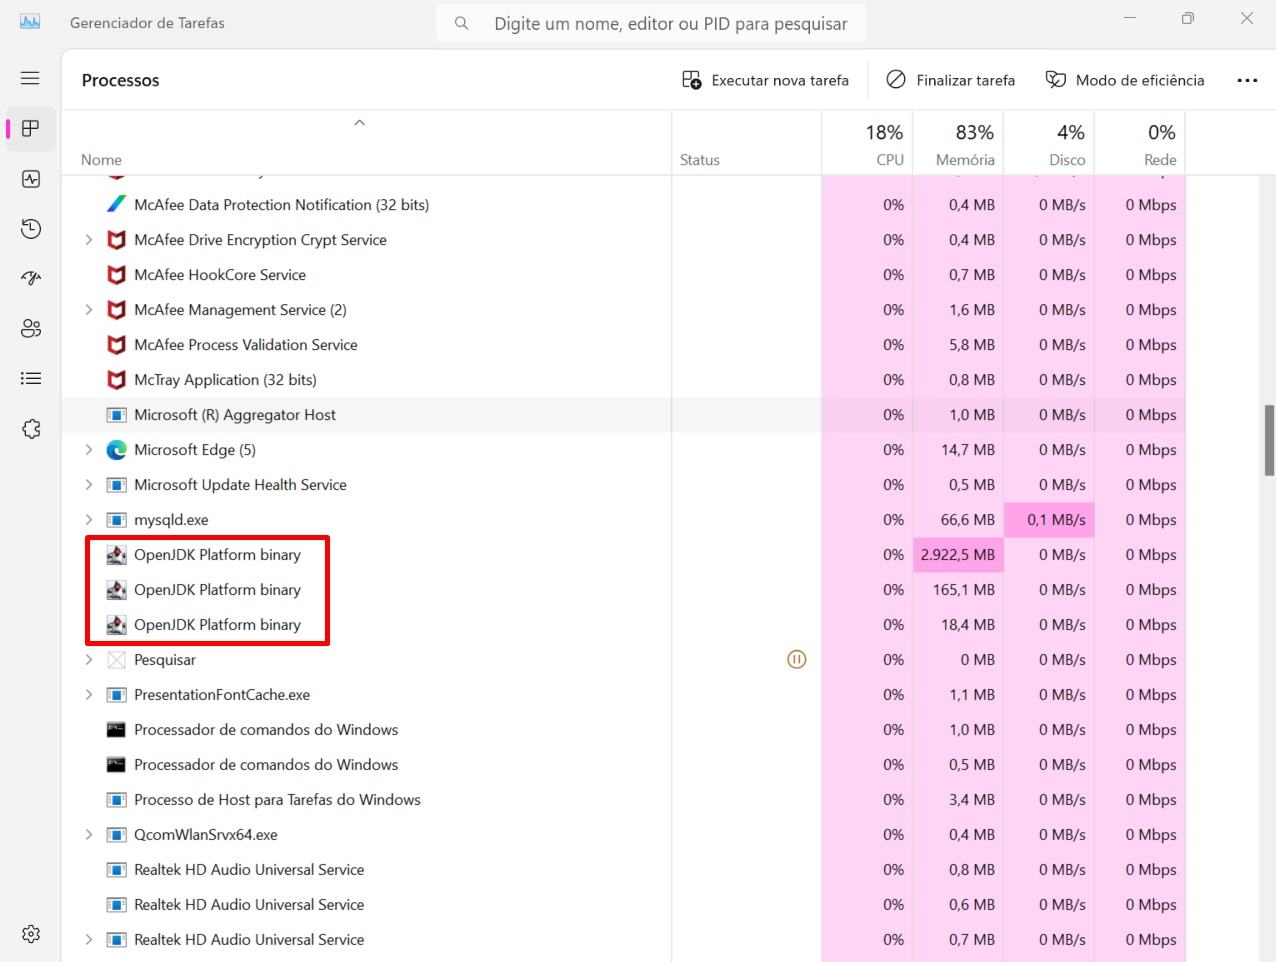Select the 0 MB memory cell of Pesquisar
Viewport: 1276px width, 962px height.
point(958,660)
